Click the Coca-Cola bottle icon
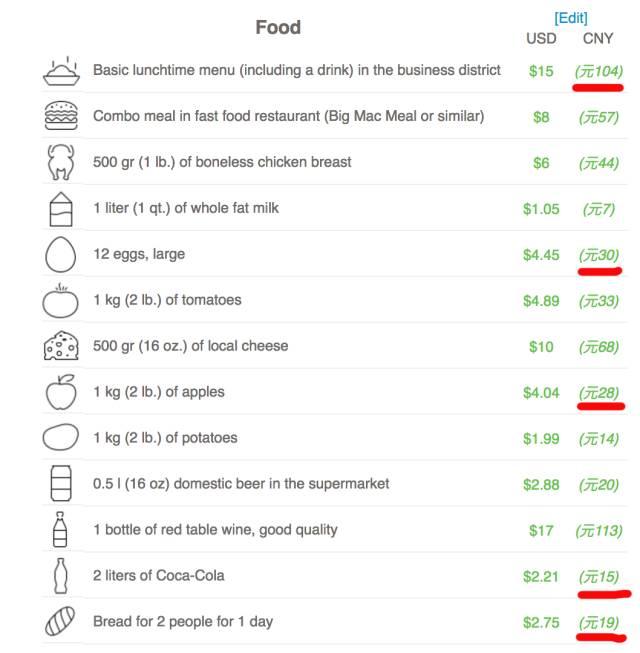This screenshot has width=640, height=653. [x=61, y=576]
